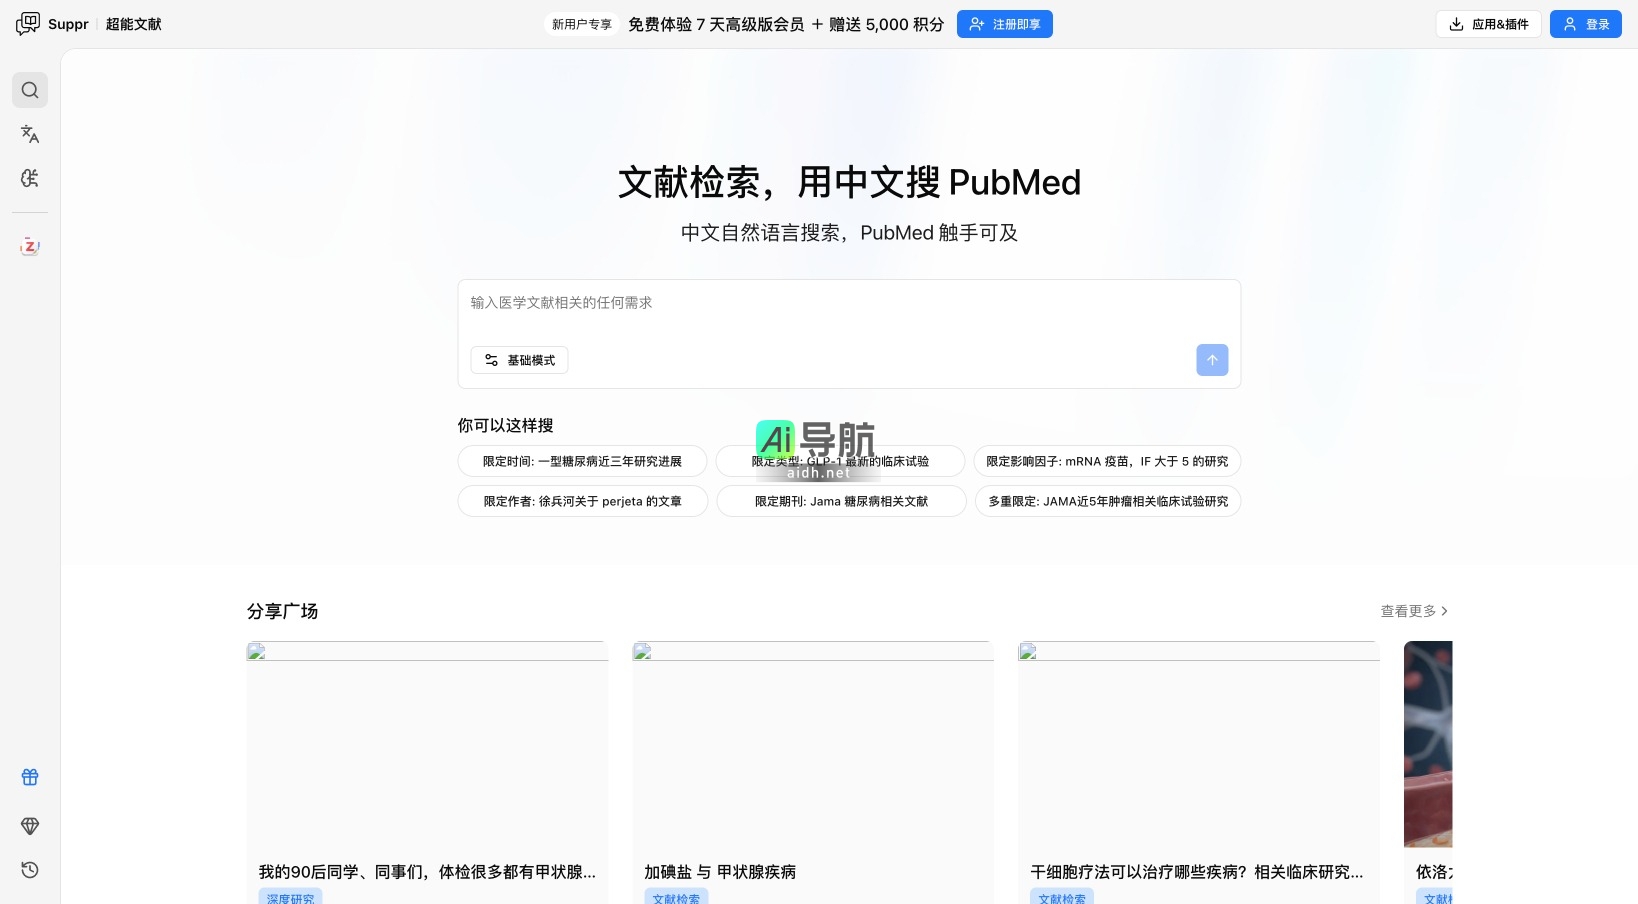The width and height of the screenshot is (1638, 904).
Task: Open the translation tool in the sidebar
Action: click(x=30, y=134)
